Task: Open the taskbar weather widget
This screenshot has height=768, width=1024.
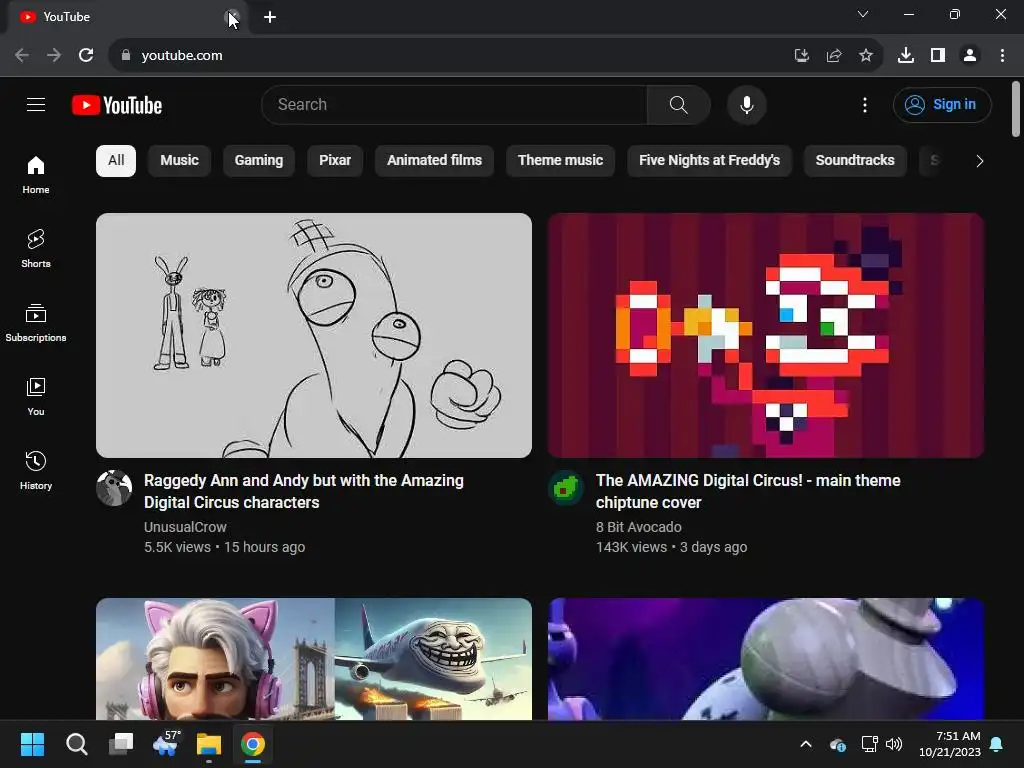Action: [x=166, y=743]
